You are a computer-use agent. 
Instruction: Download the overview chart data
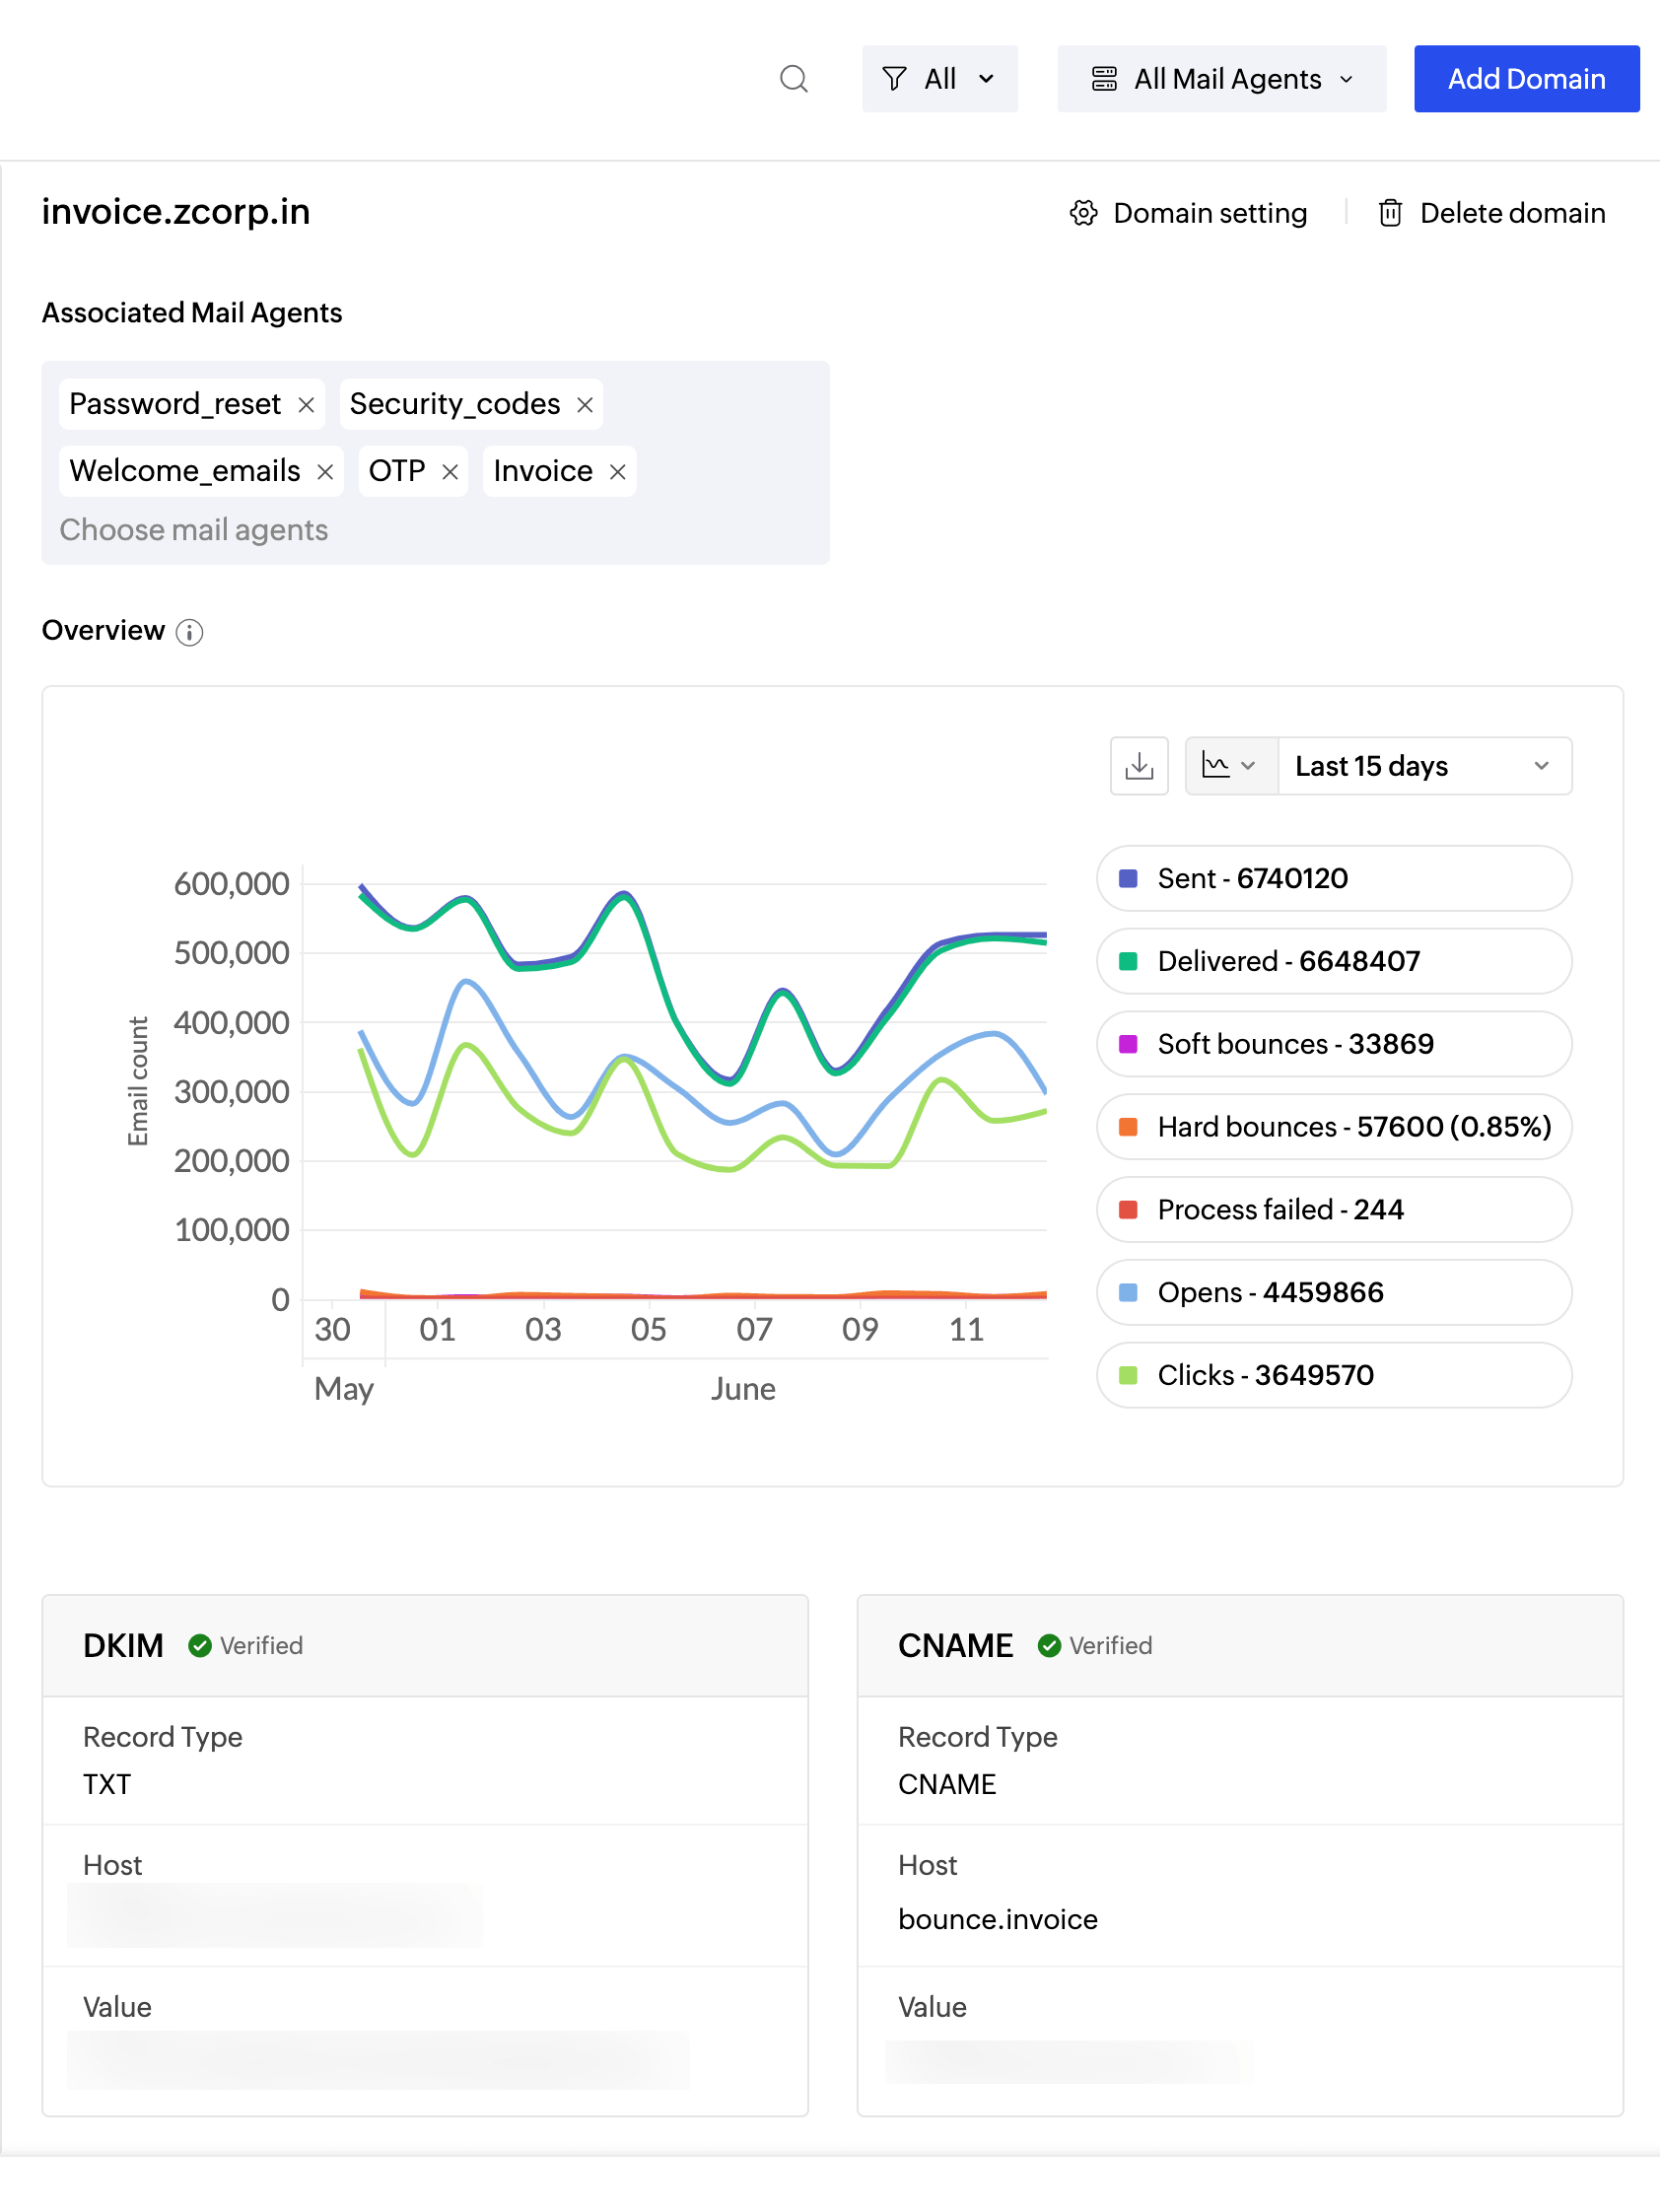(x=1138, y=766)
